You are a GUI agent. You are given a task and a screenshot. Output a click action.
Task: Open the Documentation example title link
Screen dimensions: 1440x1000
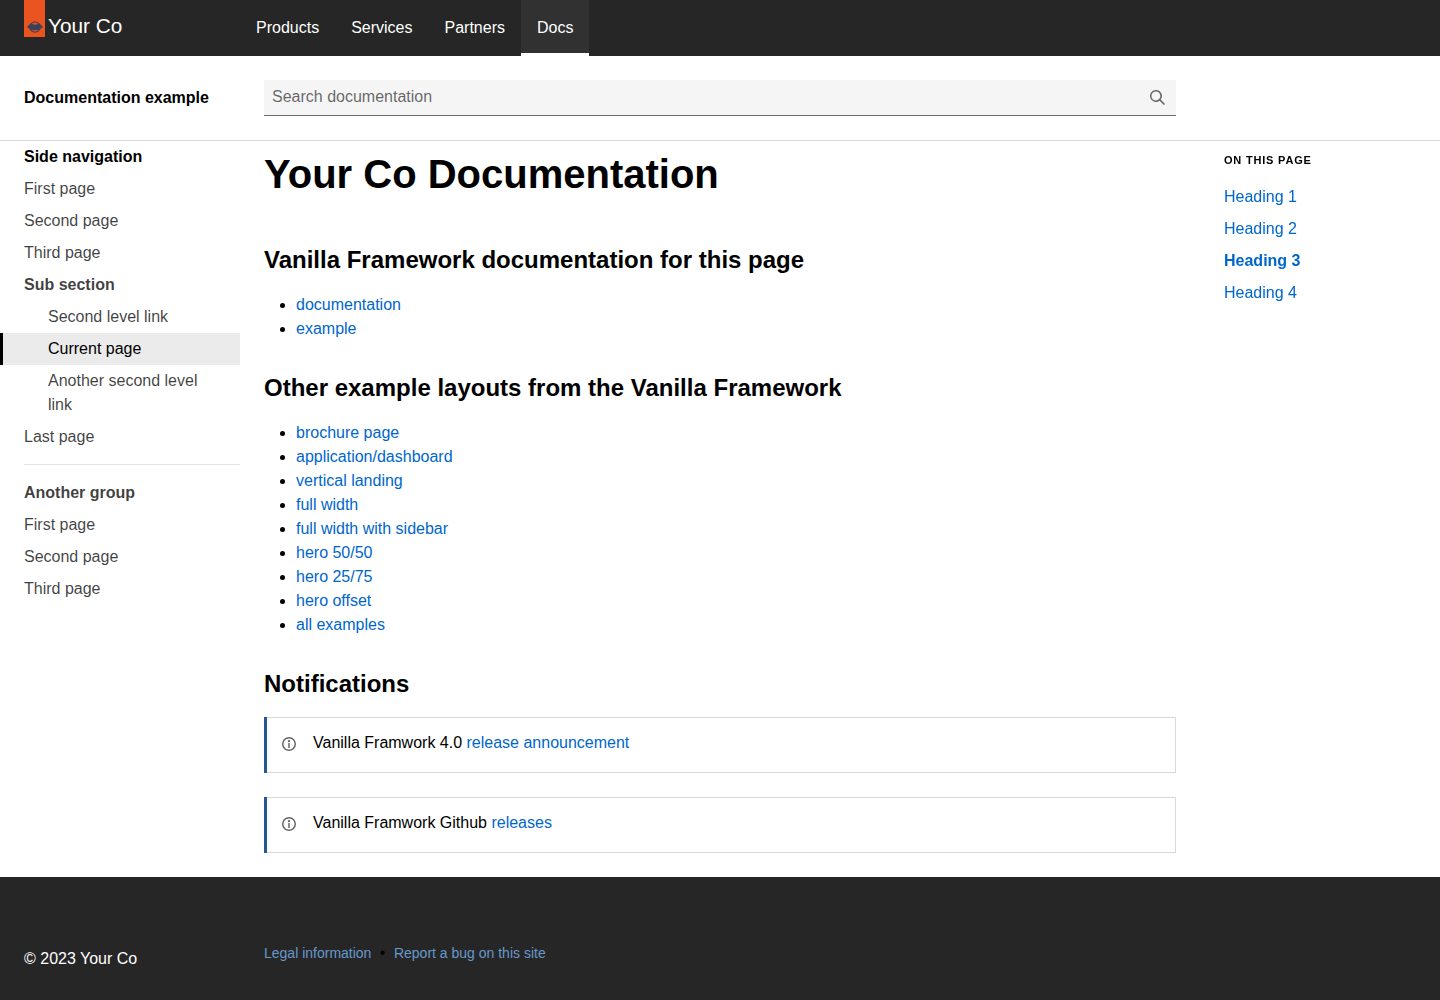tap(116, 97)
